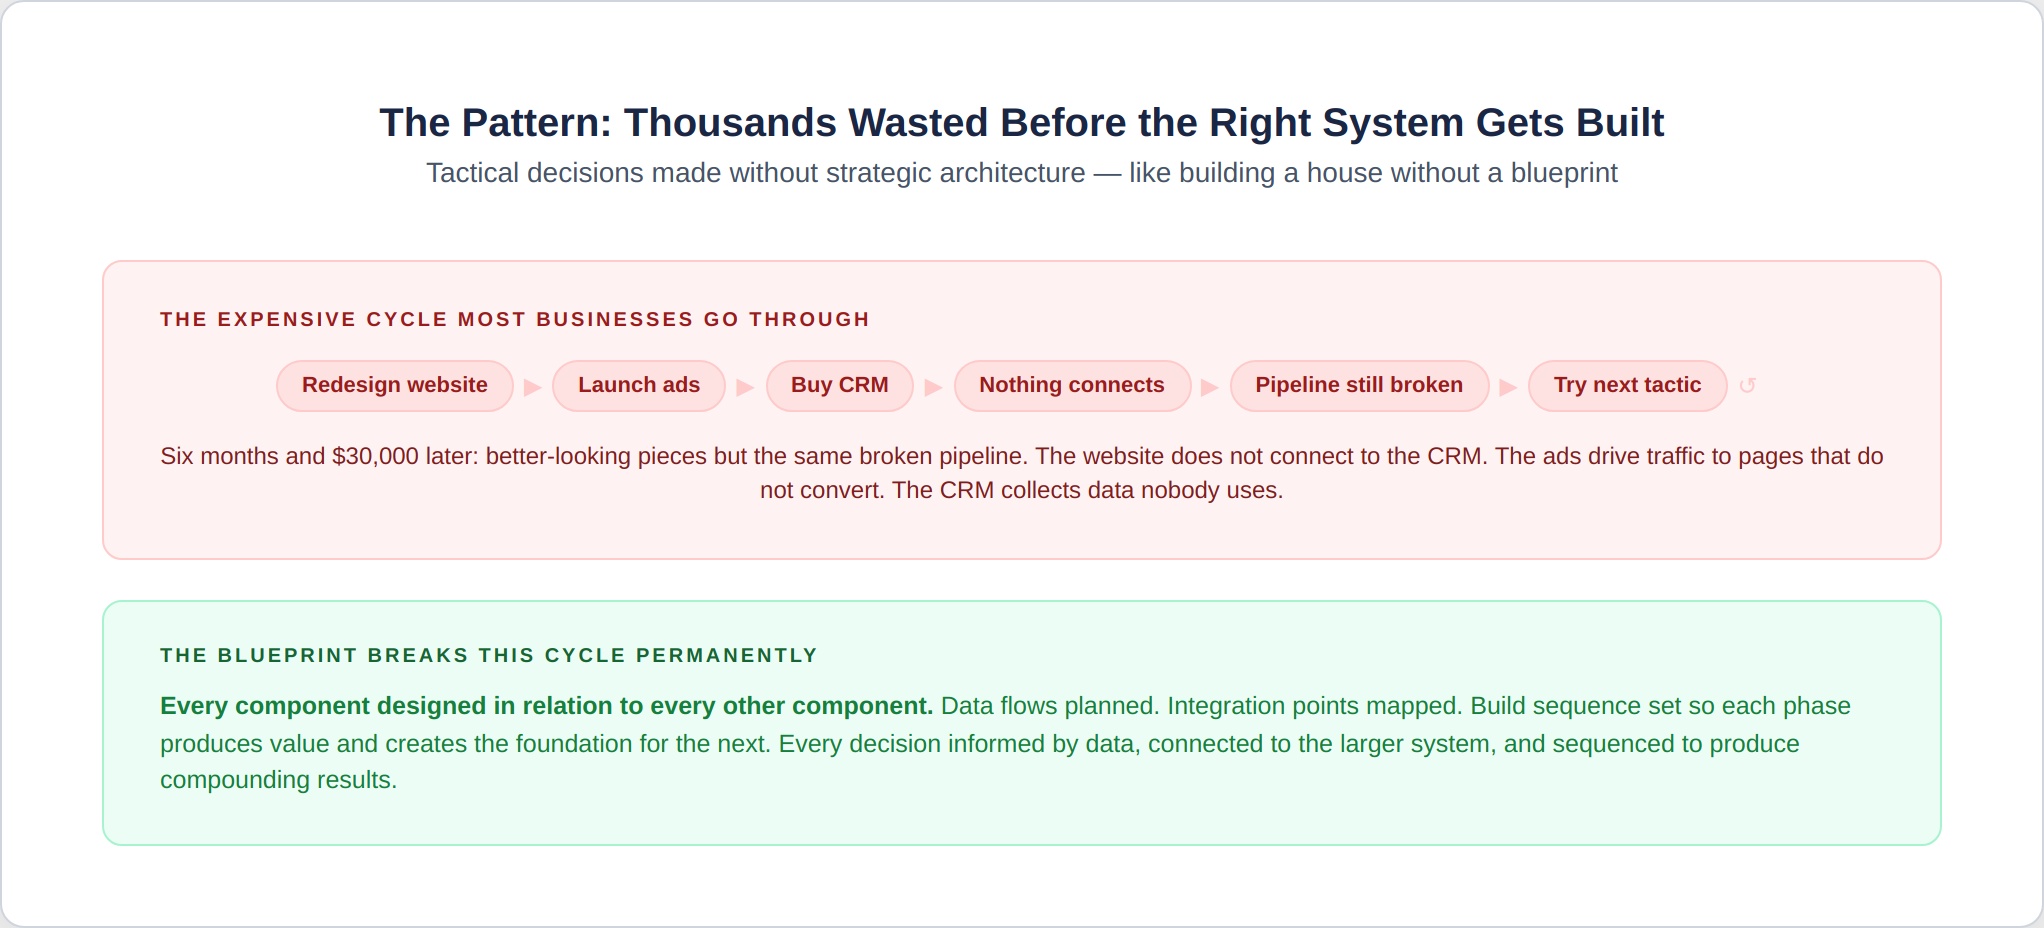Click the circular repeat-cycle icon after Try next tactic
Image resolution: width=2044 pixels, height=928 pixels.
(1747, 386)
